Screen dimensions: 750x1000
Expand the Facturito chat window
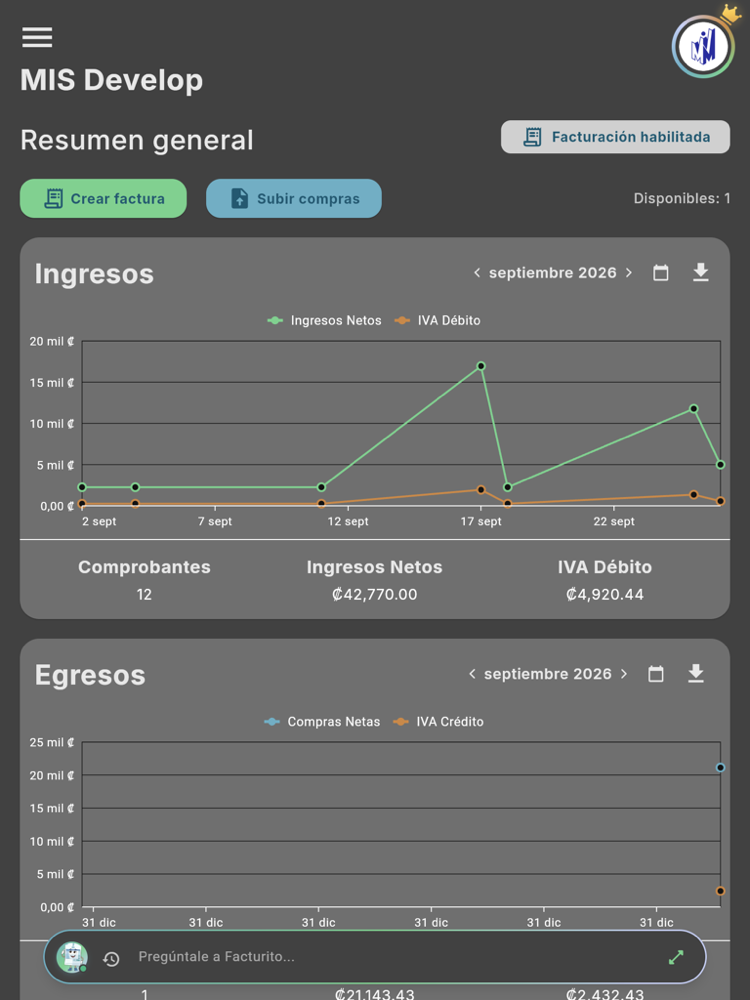(x=676, y=957)
